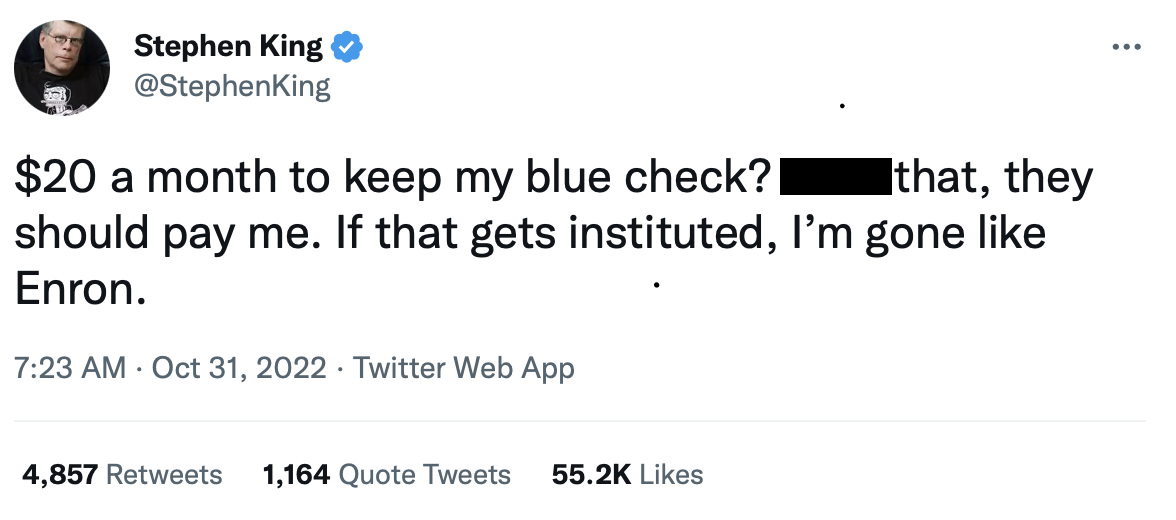Click the words "that, they" after the redaction

tap(994, 179)
